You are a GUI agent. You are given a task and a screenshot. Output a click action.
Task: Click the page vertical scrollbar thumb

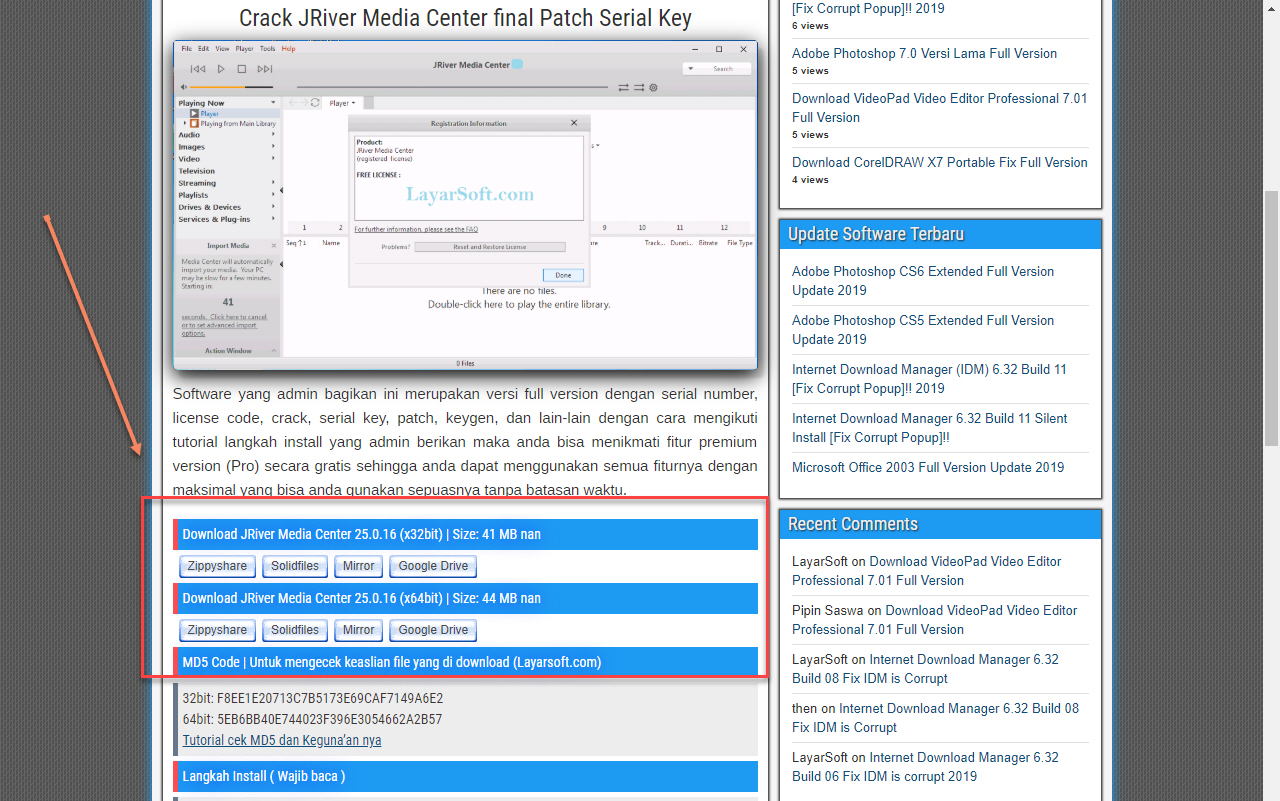click(x=1271, y=318)
